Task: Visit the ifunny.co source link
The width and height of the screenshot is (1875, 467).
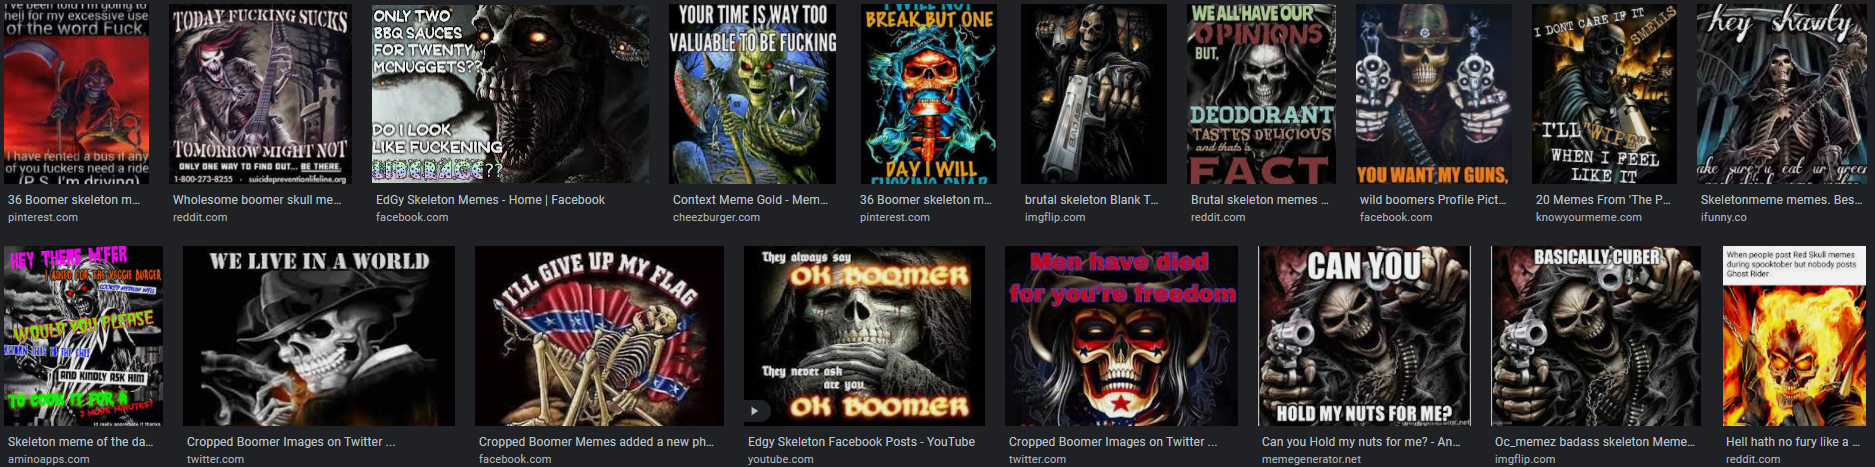Action: (1724, 217)
